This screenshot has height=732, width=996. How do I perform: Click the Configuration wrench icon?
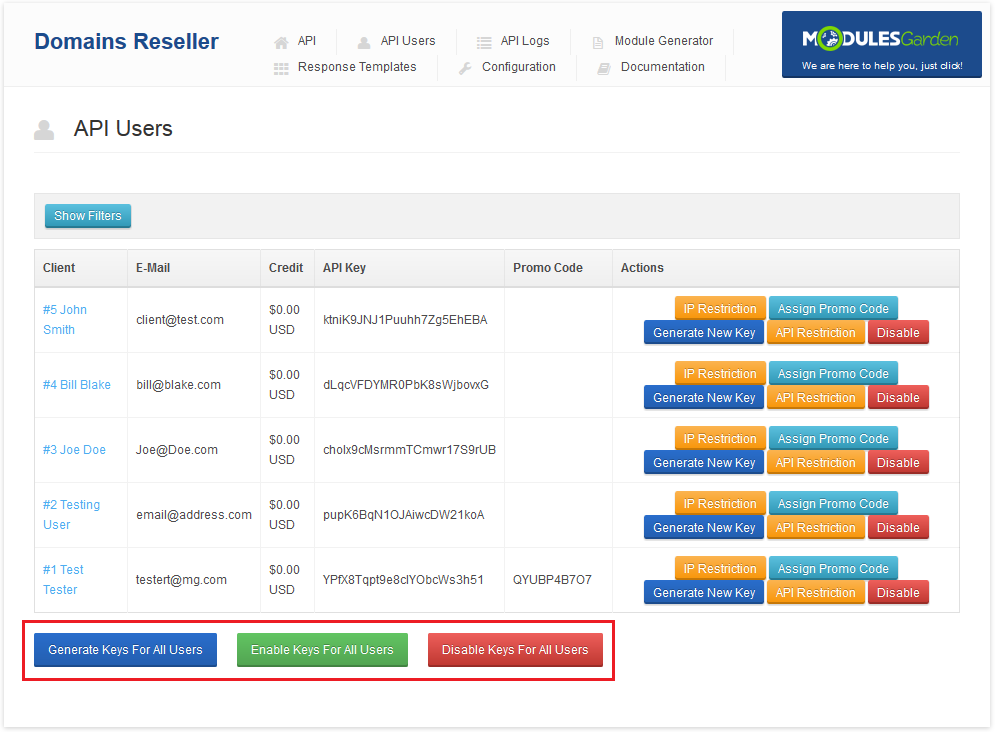465,68
